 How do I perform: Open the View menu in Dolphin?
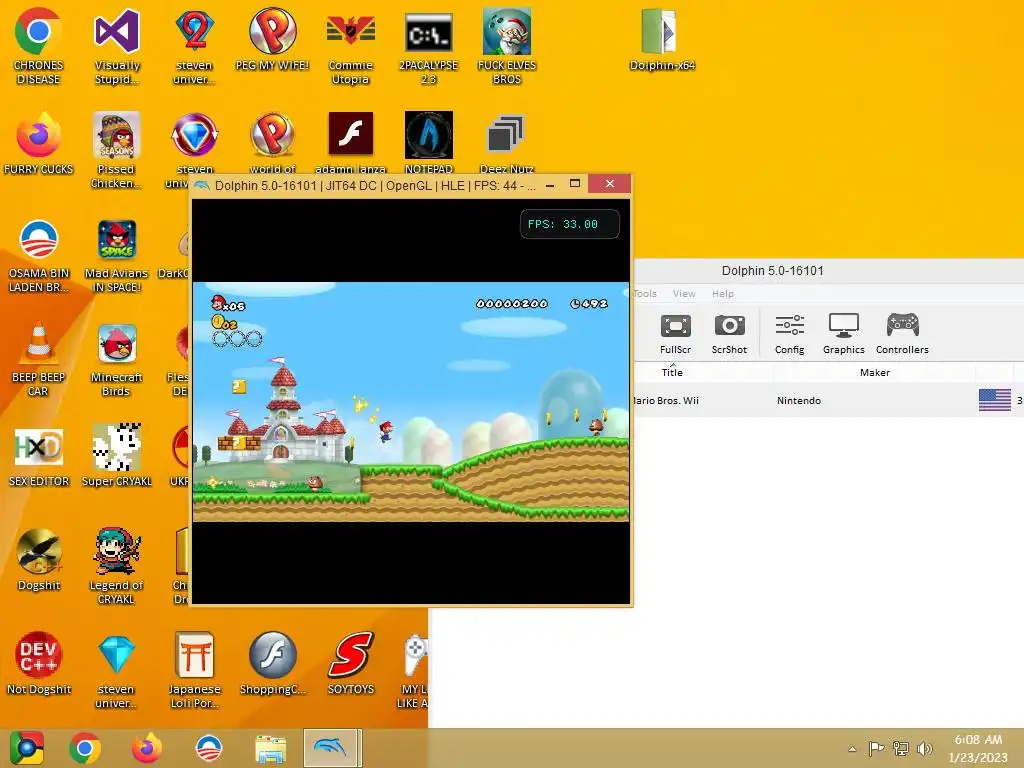click(x=684, y=294)
